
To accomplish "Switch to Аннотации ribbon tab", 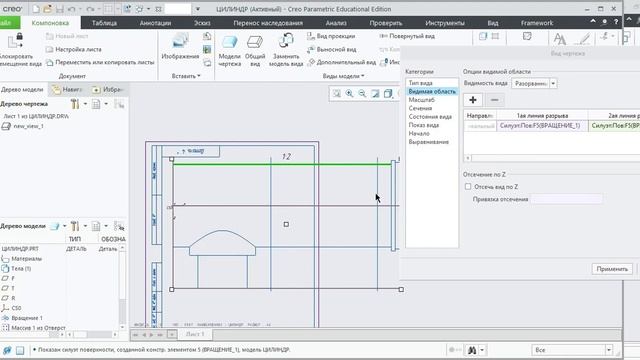I will coord(155,23).
